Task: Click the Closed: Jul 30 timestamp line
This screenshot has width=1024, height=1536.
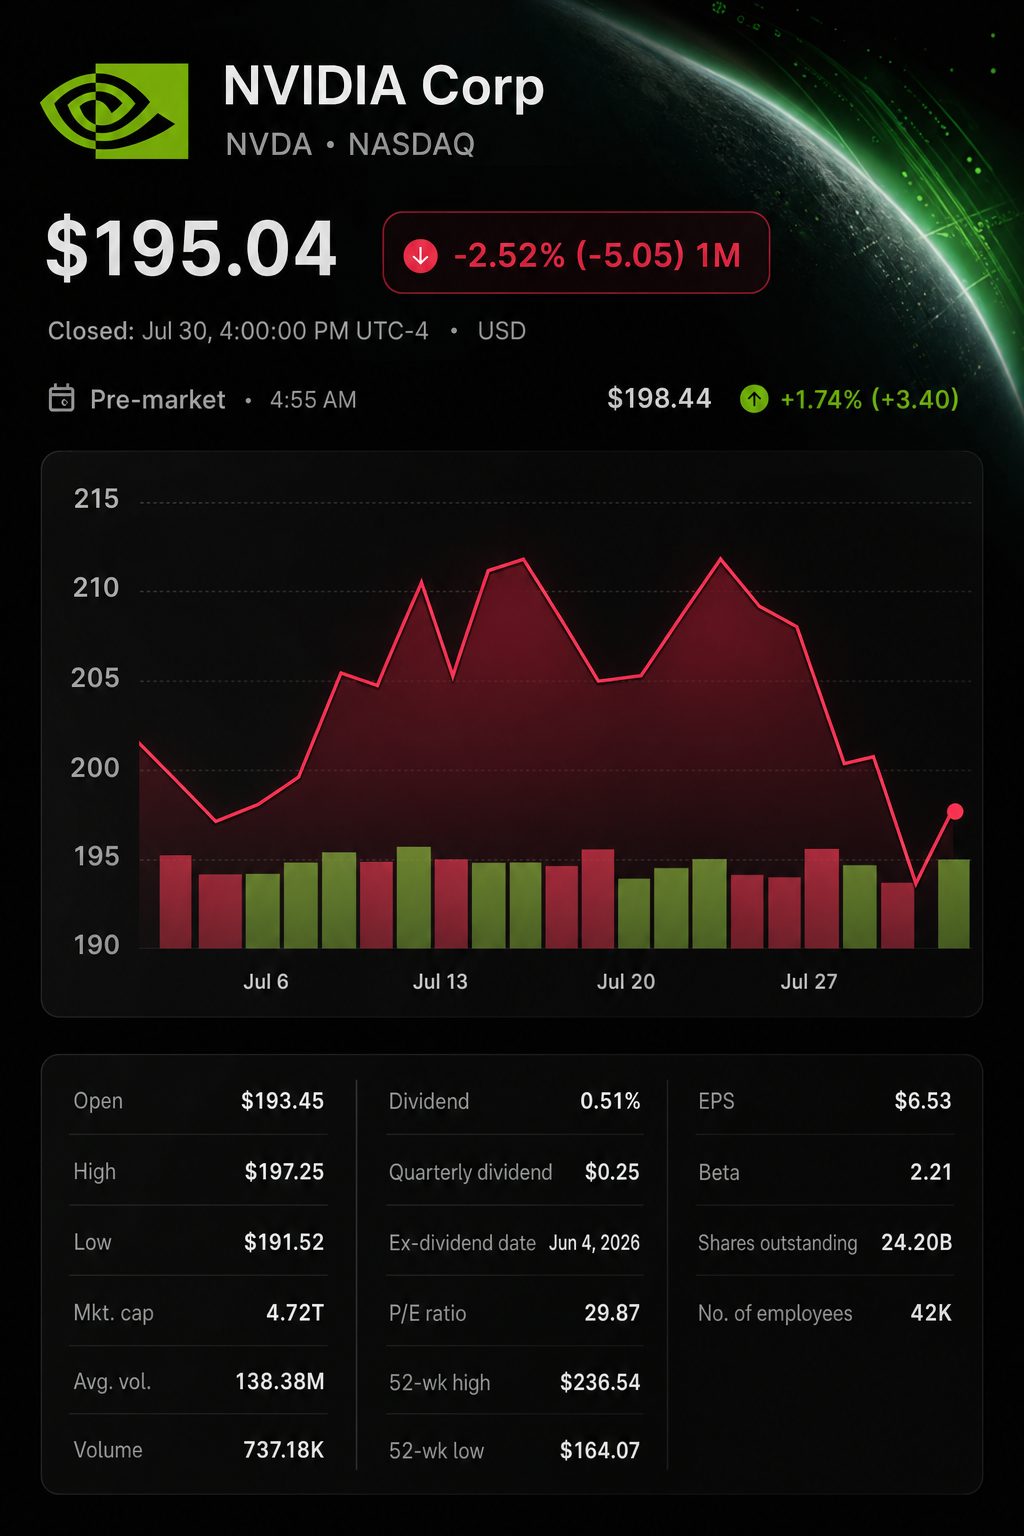Action: (x=238, y=331)
